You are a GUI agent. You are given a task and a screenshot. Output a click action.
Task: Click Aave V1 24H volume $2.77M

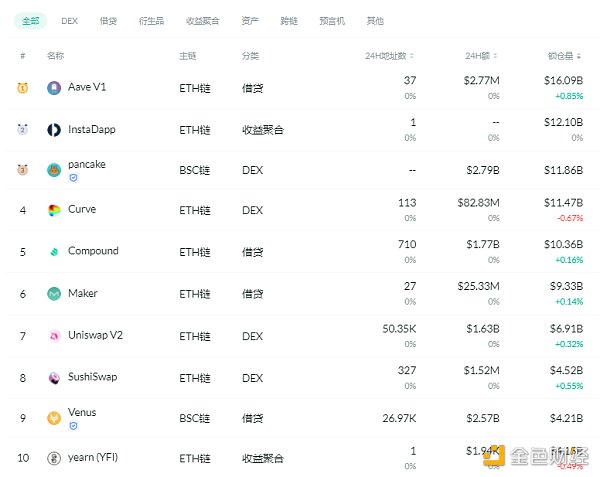(481, 80)
